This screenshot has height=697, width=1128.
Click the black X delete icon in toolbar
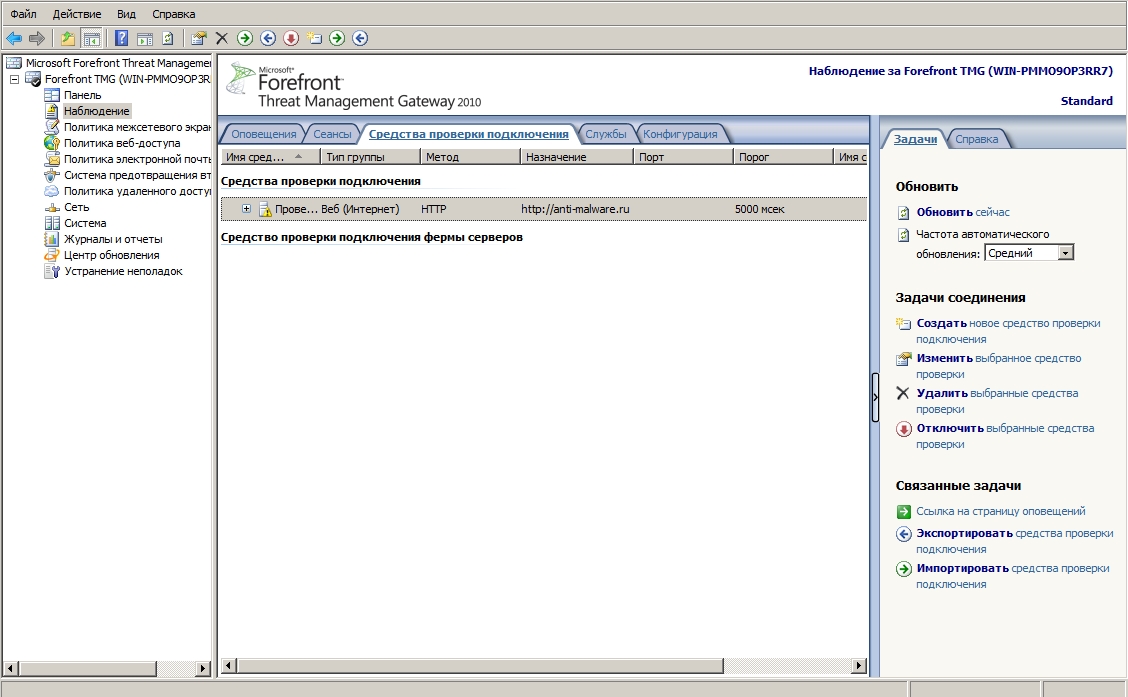pos(222,38)
